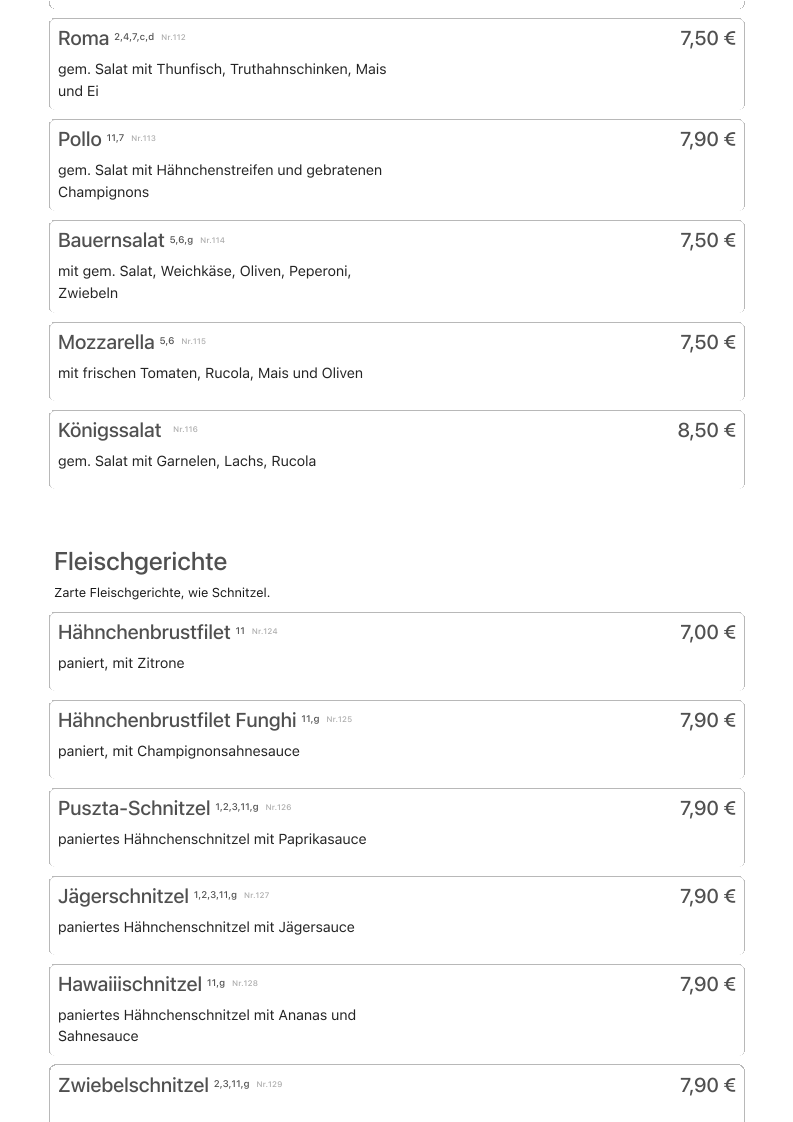Click the price beside Hawaiischnitzel
Image resolution: width=793 pixels, height=1122 pixels.
tap(707, 985)
